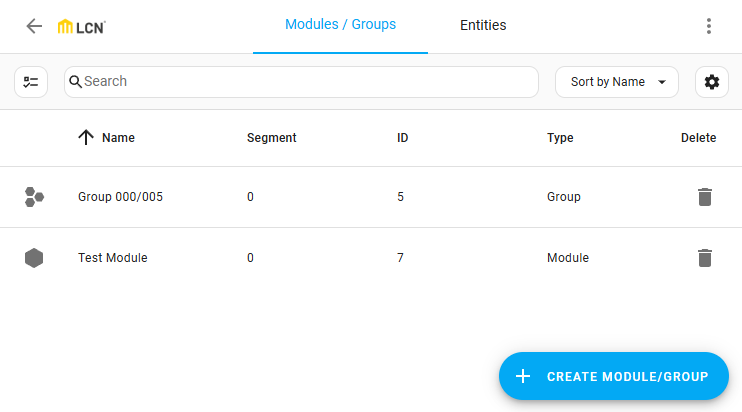Click the back arrow icon
Viewport: 742px width, 412px height.
coord(34,26)
